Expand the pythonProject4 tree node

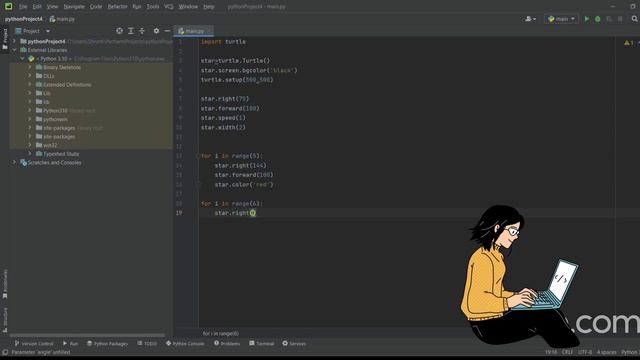(14, 41)
